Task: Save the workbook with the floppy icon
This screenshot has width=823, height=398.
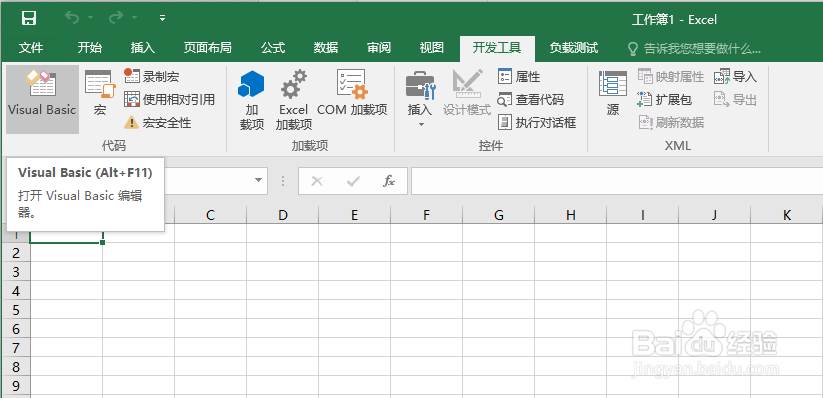Action: (29, 18)
